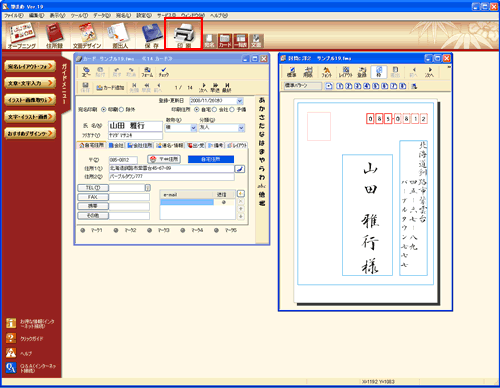The height and width of the screenshot is (388, 500).
Task: Click the address lookup pen icon beside 住所1
Action: (x=240, y=169)
